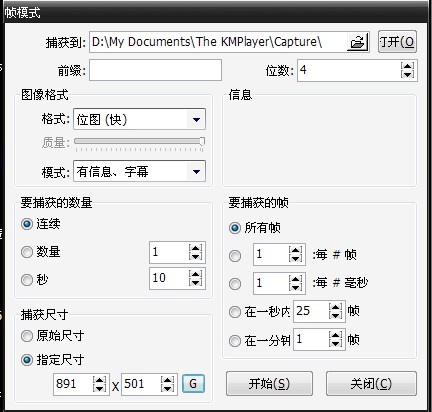Click the G button beside size fields
The width and height of the screenshot is (432, 412).
[x=193, y=384]
